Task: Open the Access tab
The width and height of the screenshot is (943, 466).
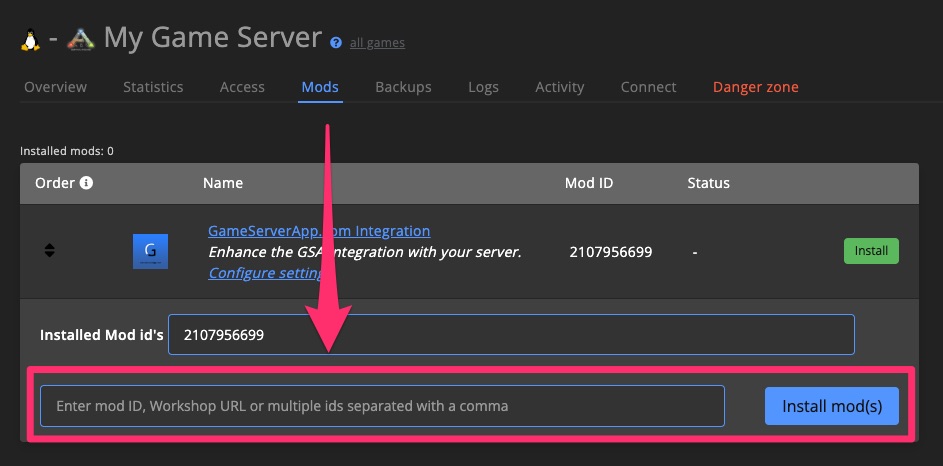Action: coord(242,87)
